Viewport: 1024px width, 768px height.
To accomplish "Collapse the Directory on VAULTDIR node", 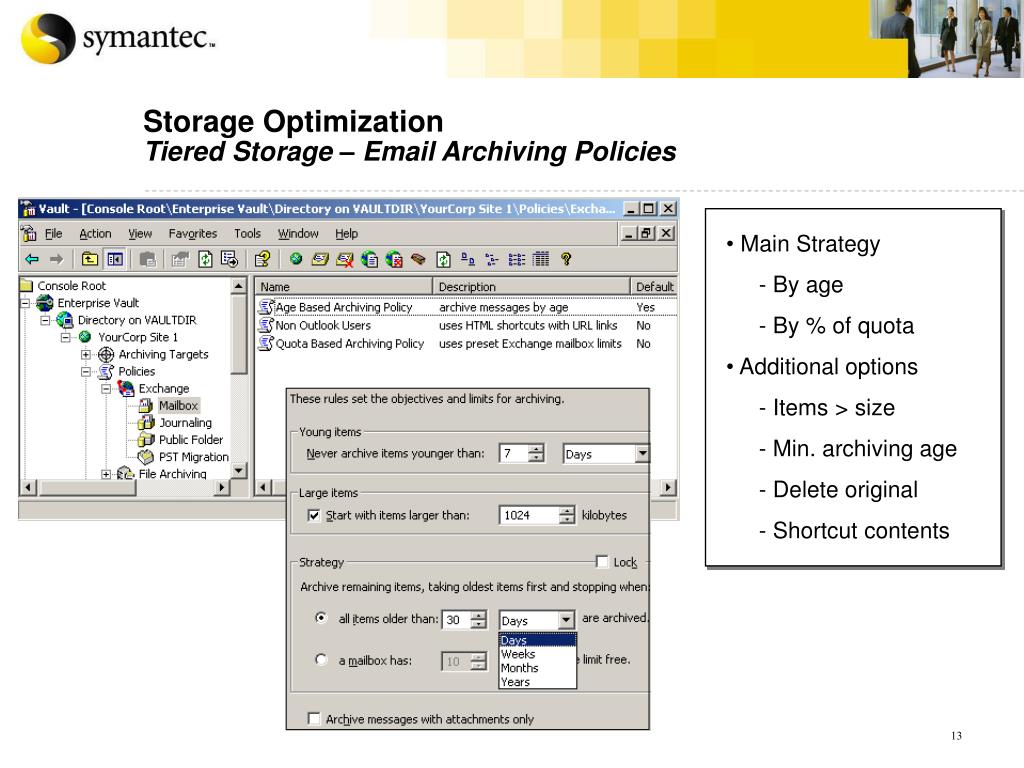I will [x=45, y=320].
